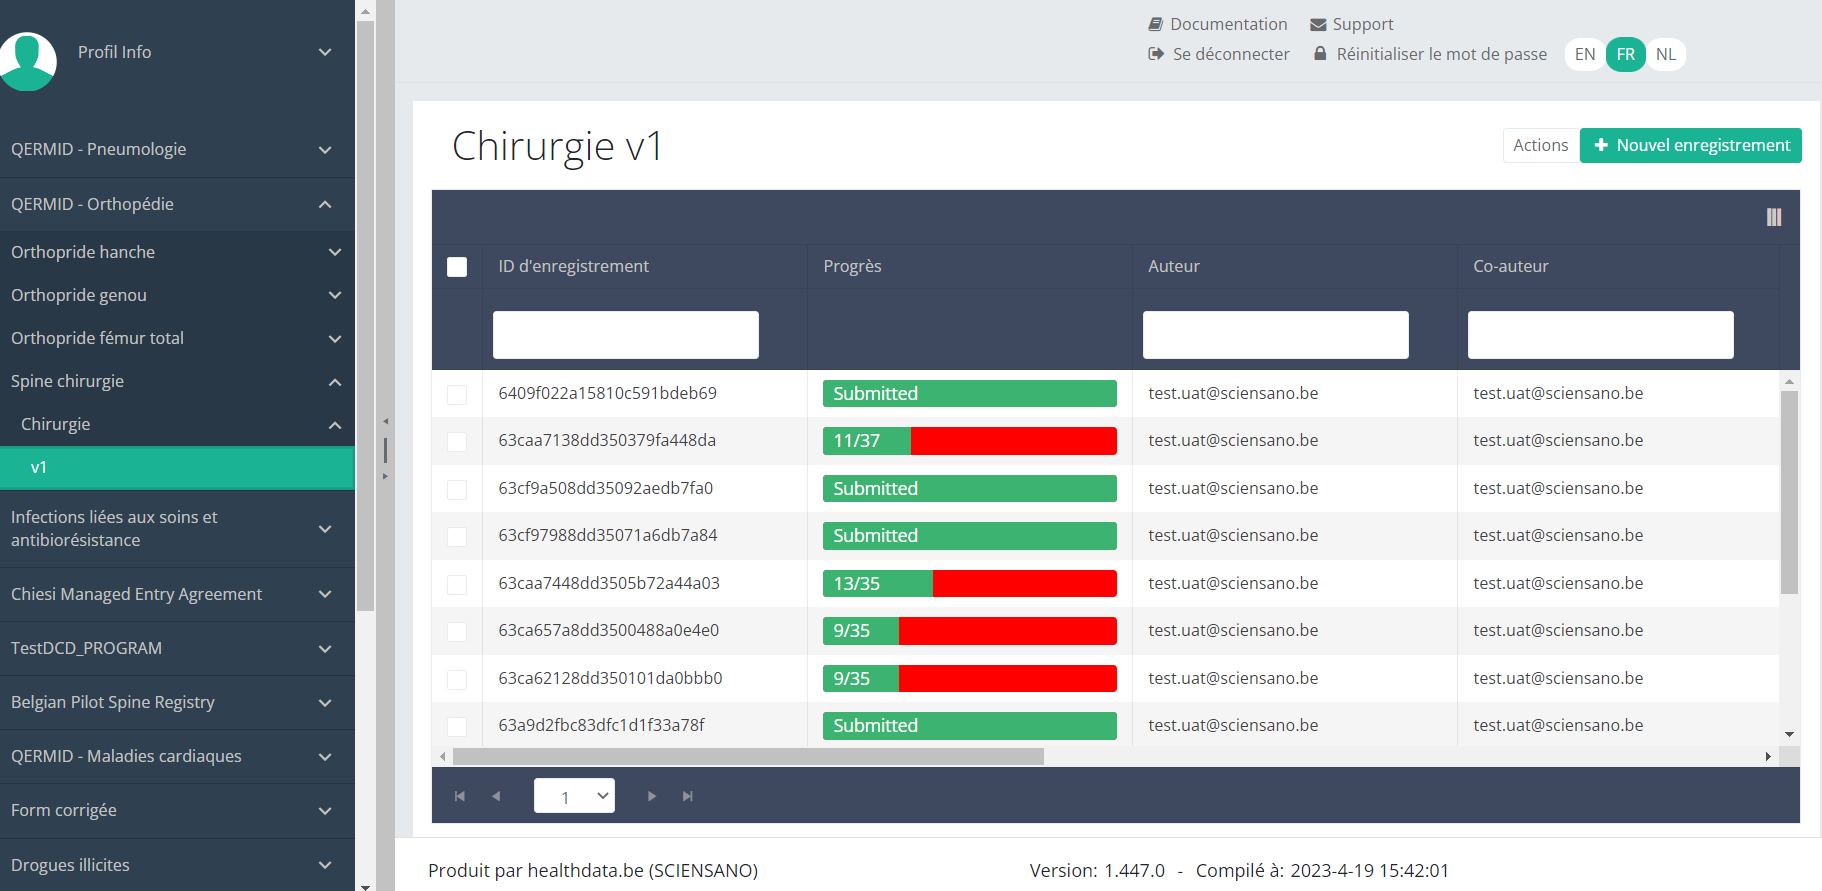The image size is (1822, 891).
Task: Click Nouvel enregistrement button
Action: tap(1690, 145)
